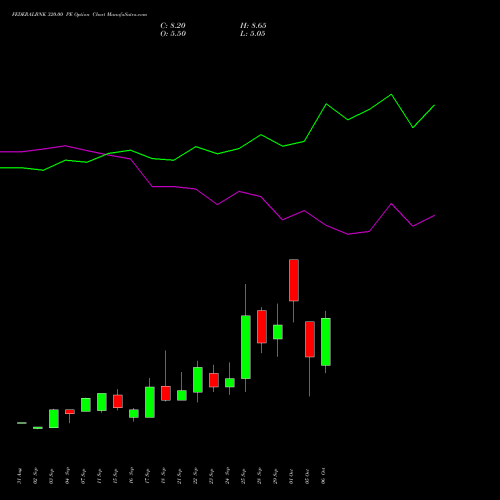The image size is (500, 500).
Task: Click the close value 'C: 8.20'
Action: coord(173,26)
